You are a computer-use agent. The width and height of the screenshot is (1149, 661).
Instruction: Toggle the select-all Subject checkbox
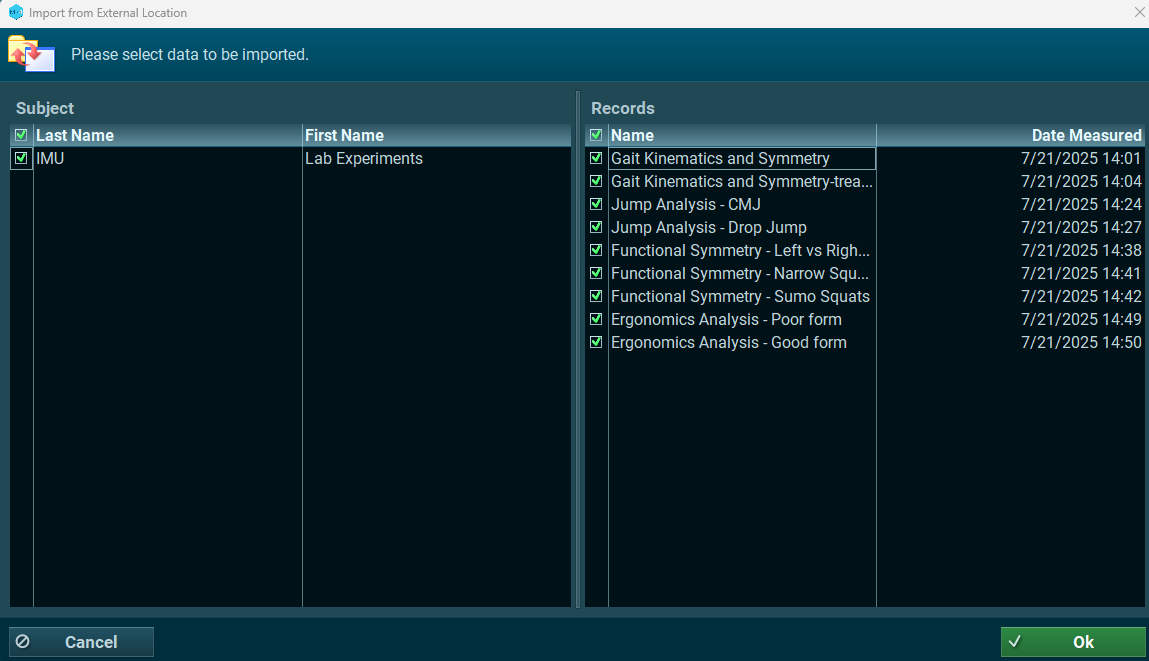pyautogui.click(x=21, y=135)
